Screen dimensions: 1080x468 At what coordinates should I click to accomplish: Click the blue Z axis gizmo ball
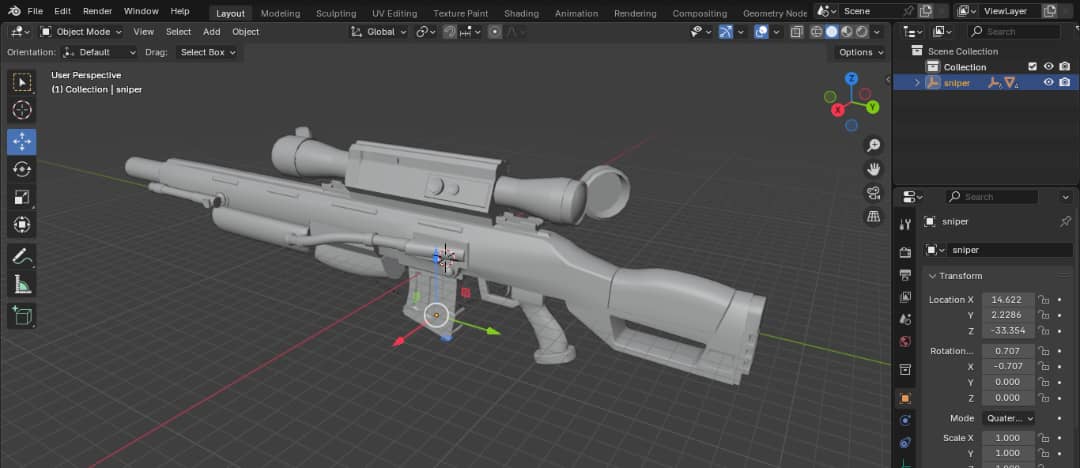click(852, 79)
